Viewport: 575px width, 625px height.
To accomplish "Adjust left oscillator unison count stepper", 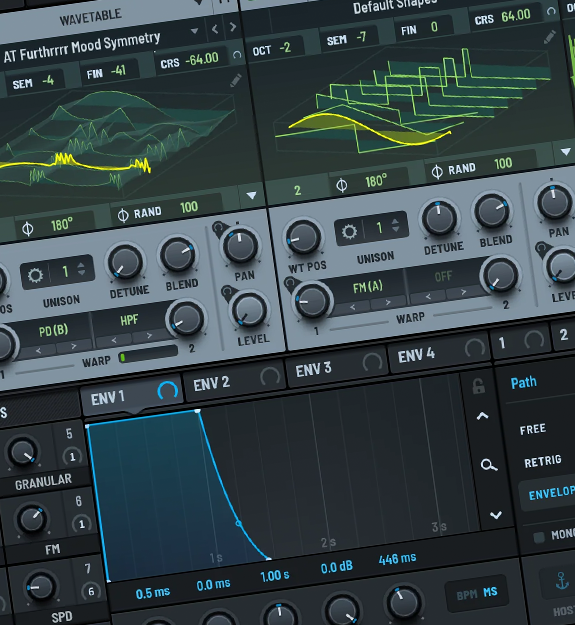I will (81, 269).
